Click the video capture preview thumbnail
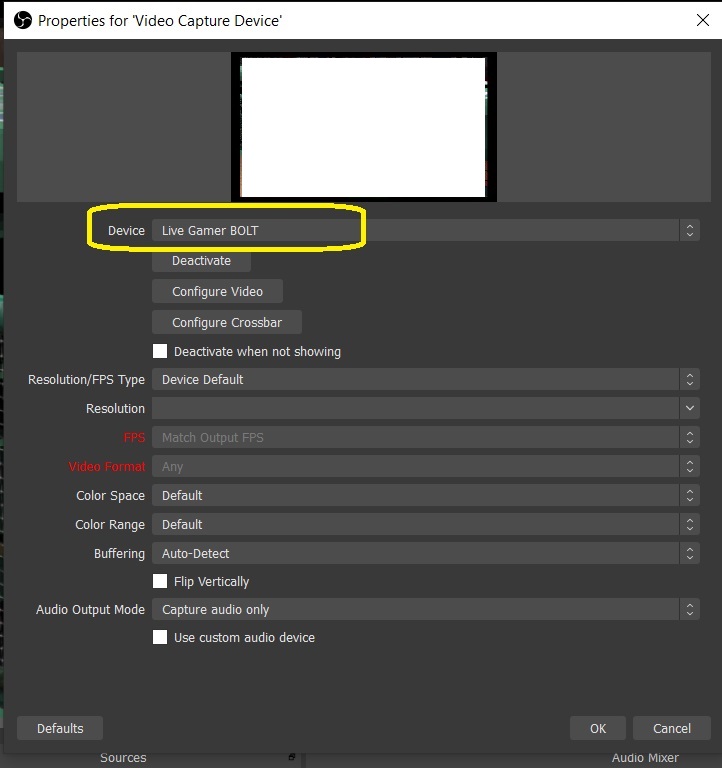This screenshot has height=768, width=722. click(x=363, y=127)
